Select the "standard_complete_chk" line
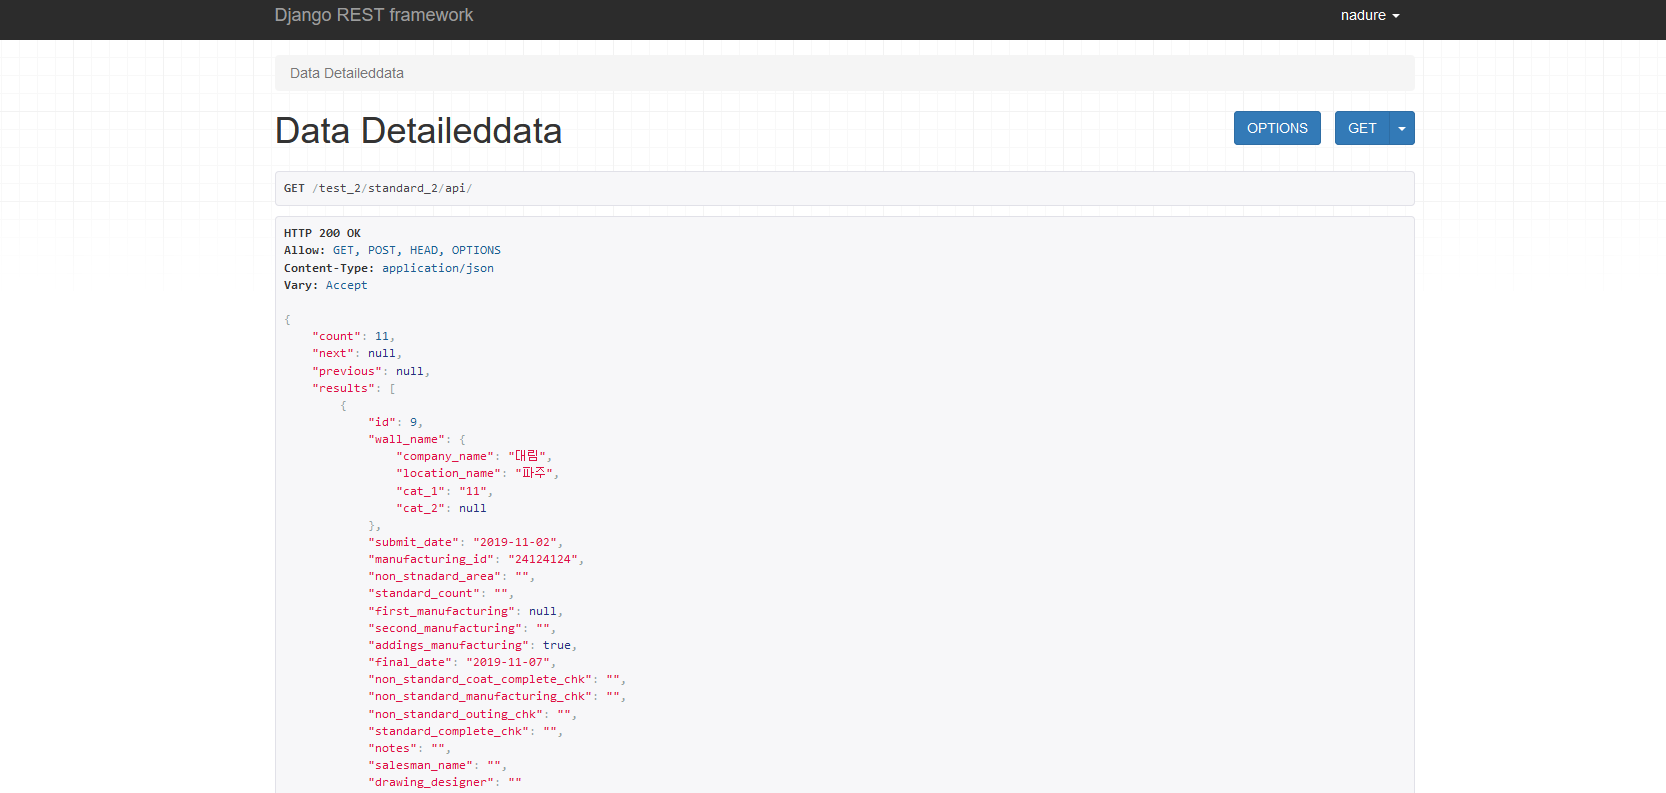 (465, 731)
